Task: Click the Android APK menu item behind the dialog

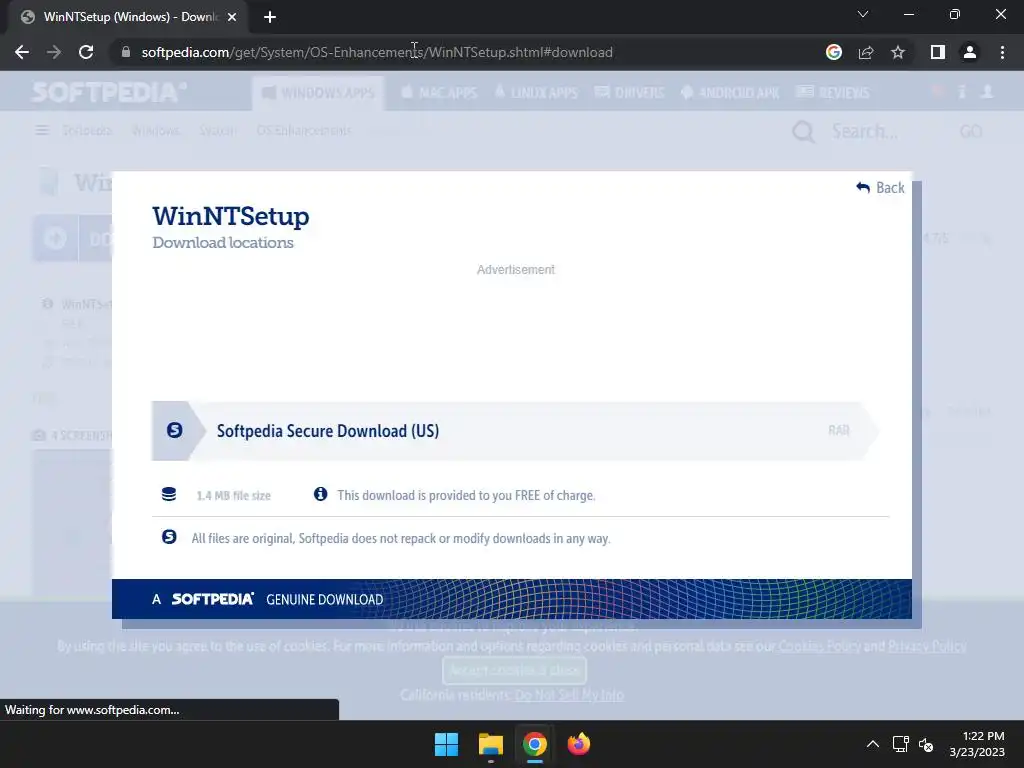Action: (x=730, y=93)
